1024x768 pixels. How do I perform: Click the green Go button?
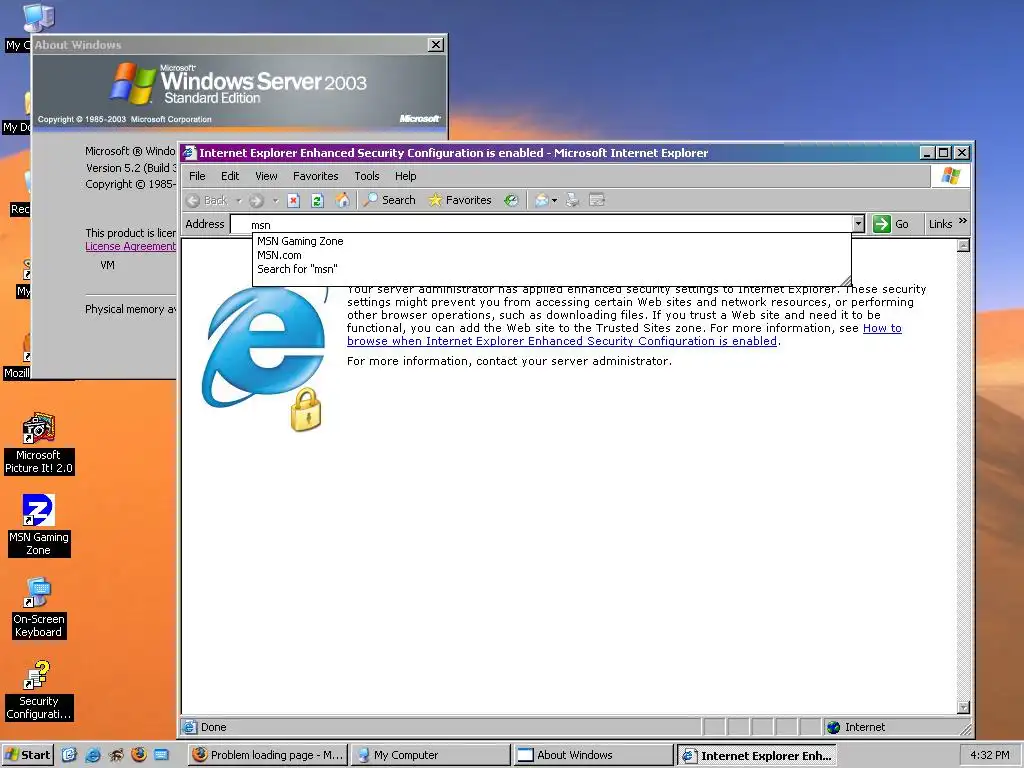(x=891, y=224)
